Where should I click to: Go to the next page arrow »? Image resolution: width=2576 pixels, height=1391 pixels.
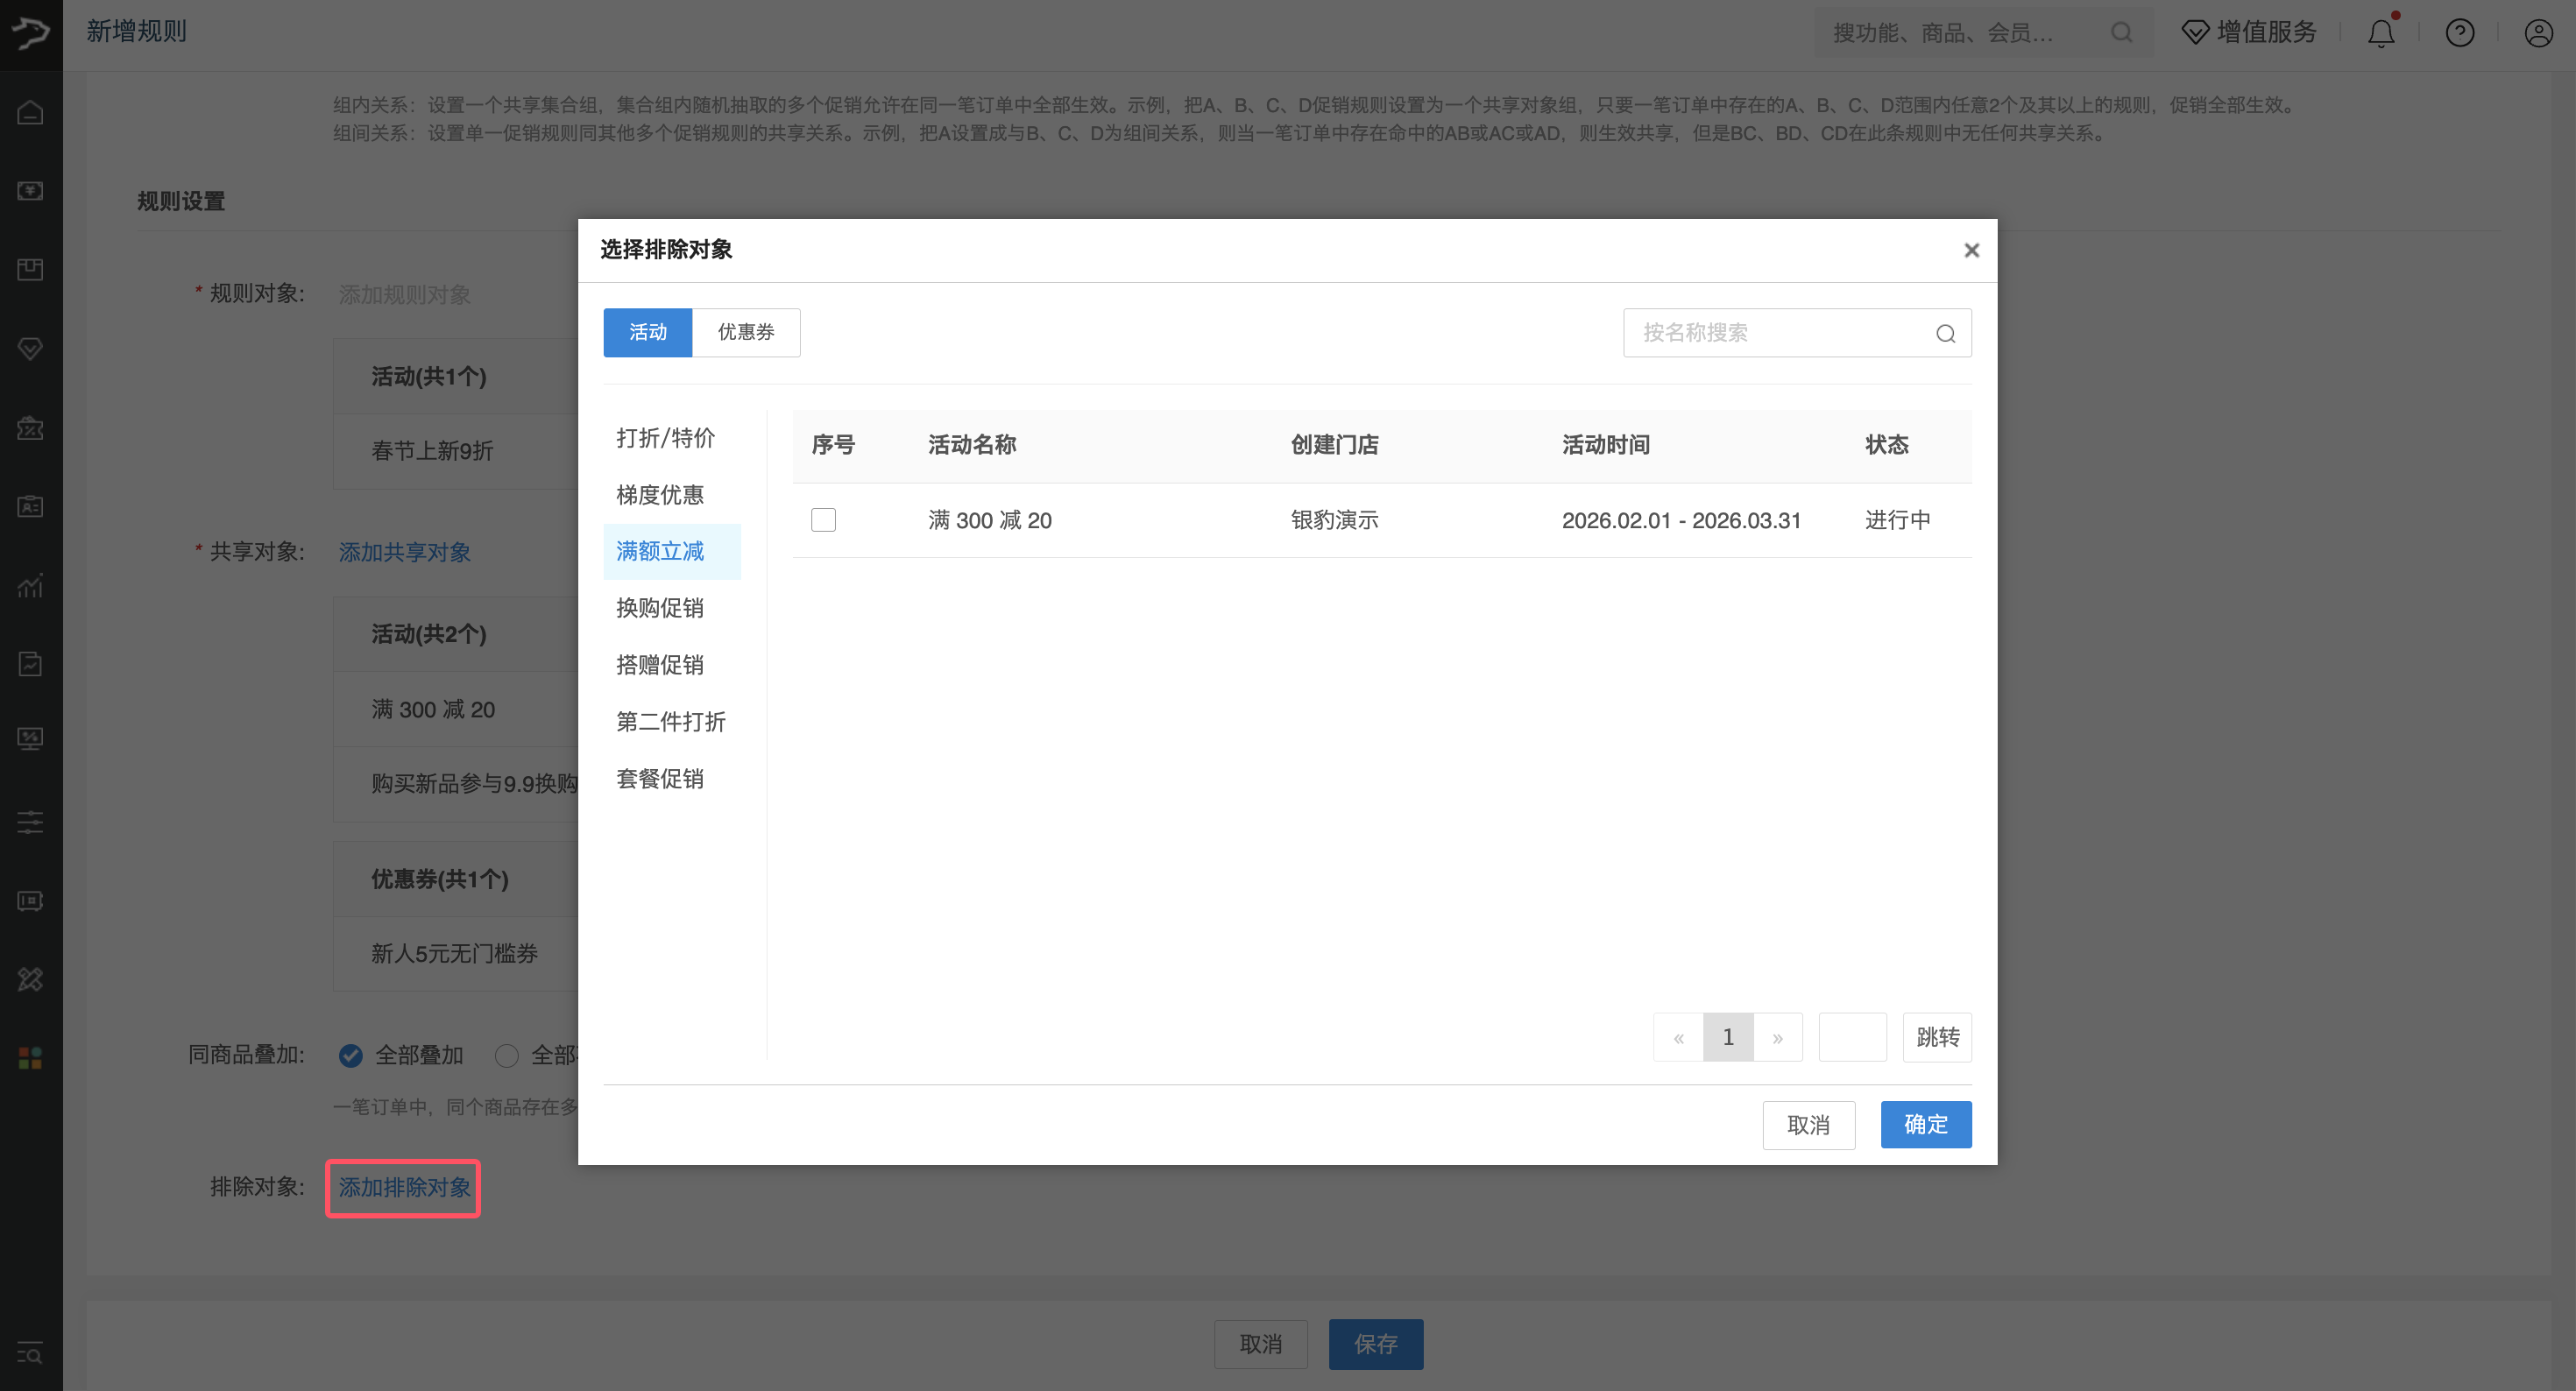(x=1777, y=1037)
